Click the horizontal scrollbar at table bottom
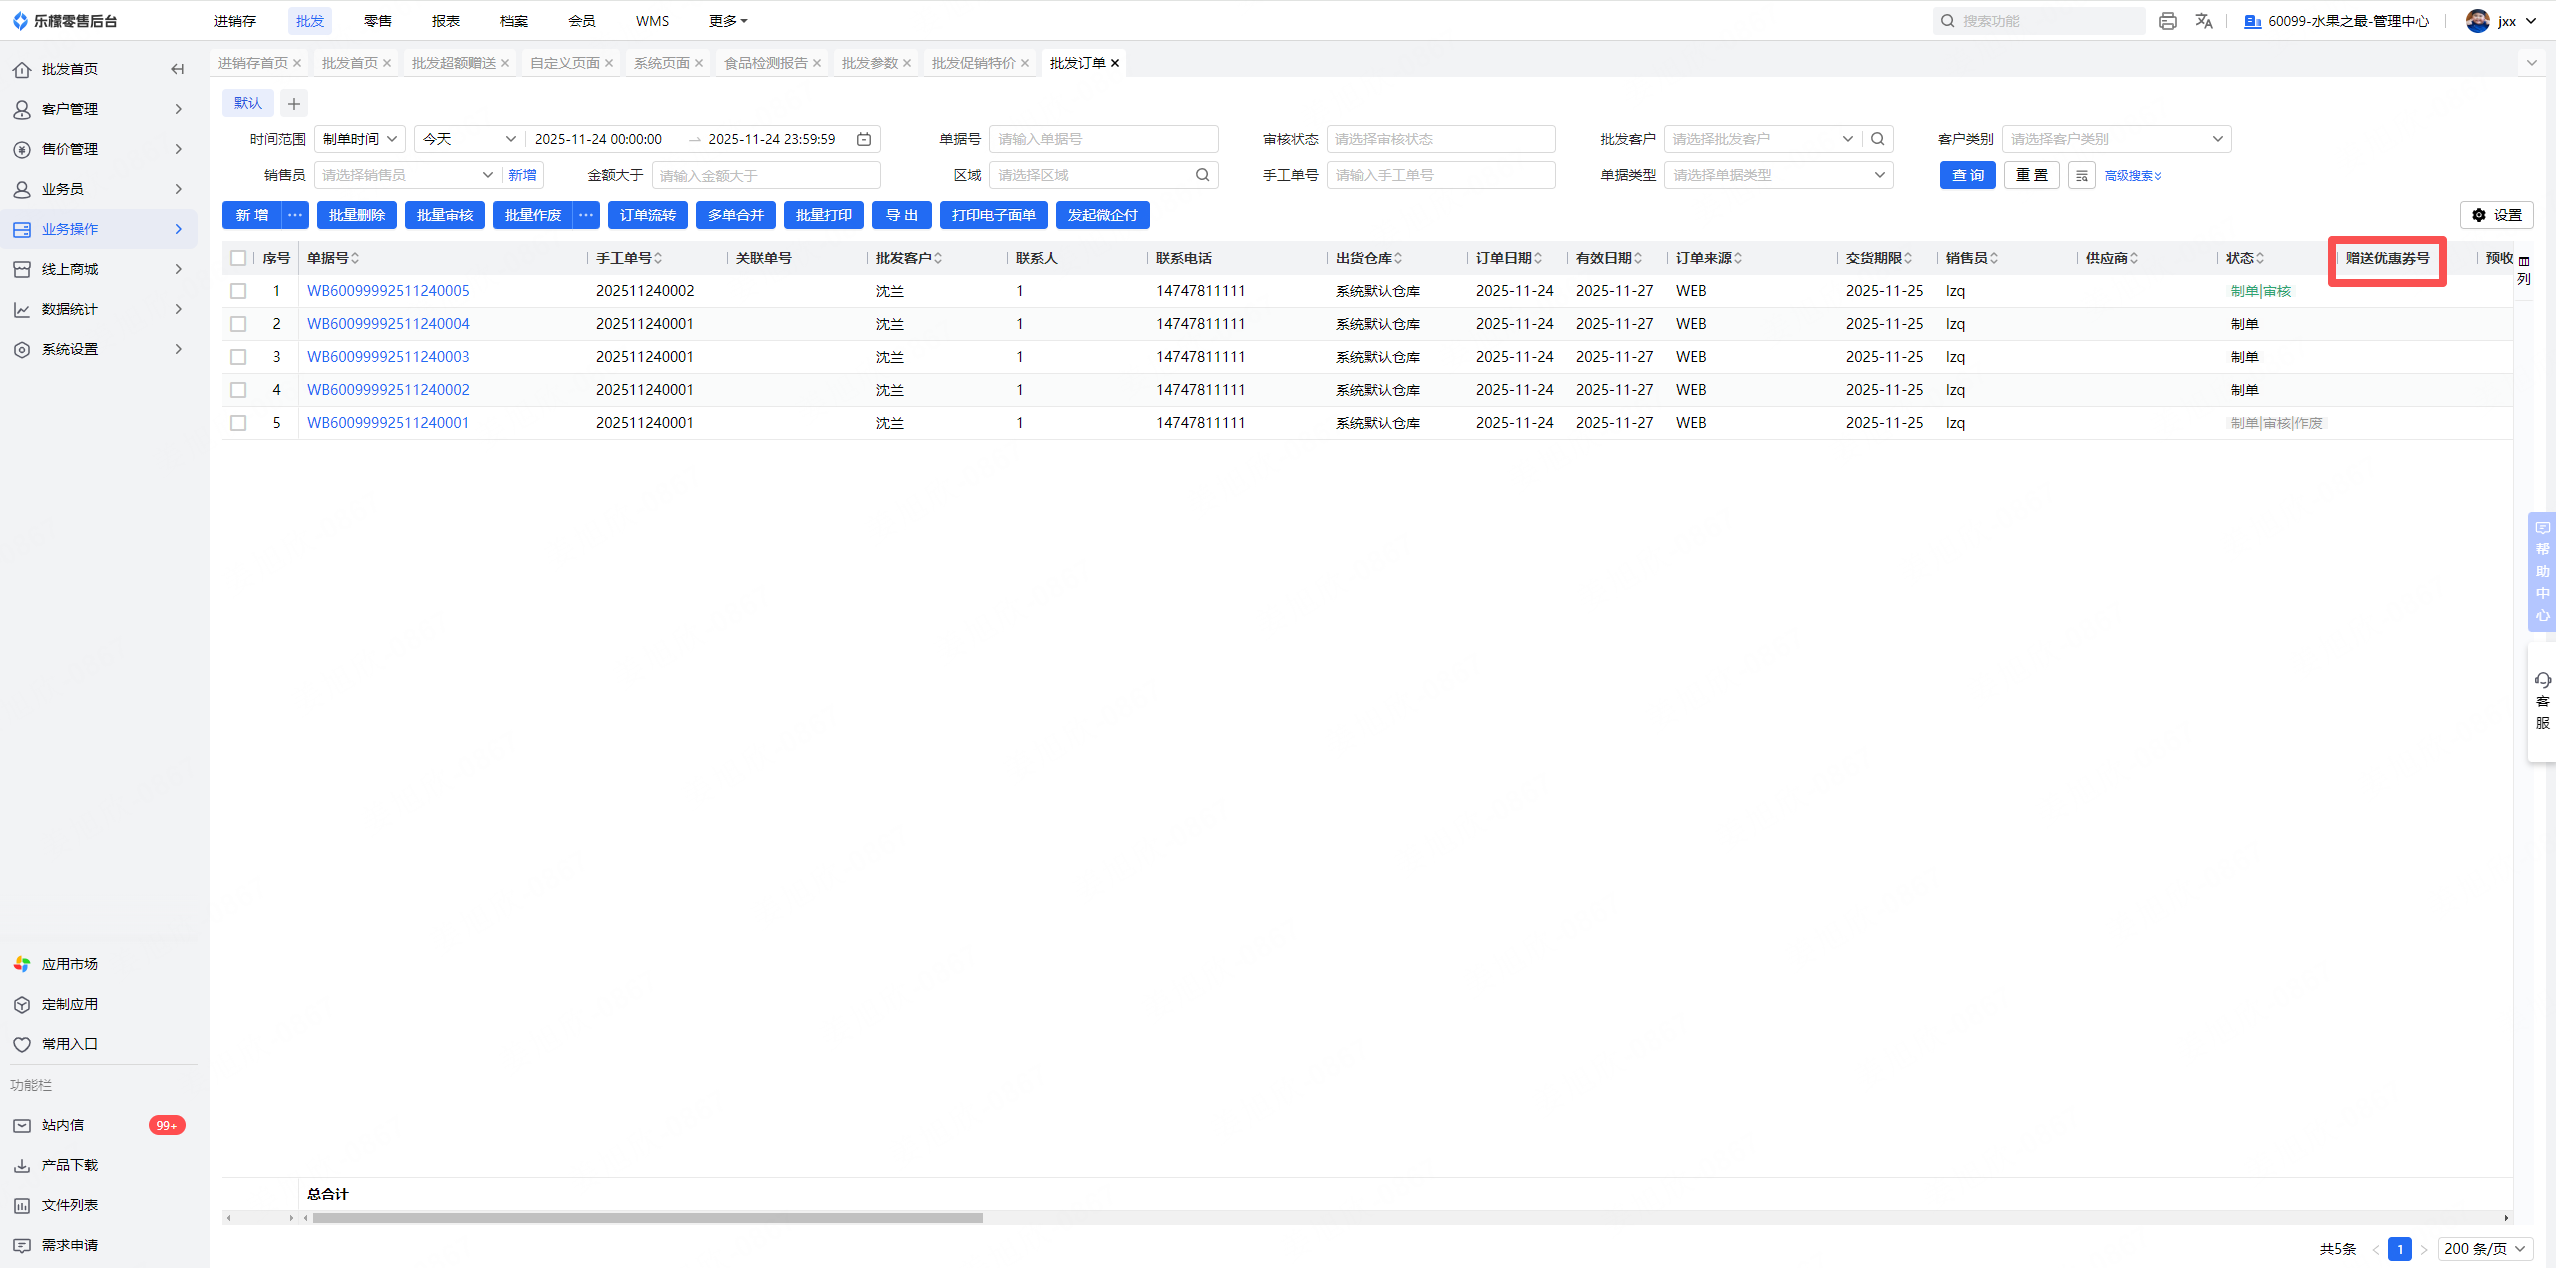 [x=647, y=1218]
